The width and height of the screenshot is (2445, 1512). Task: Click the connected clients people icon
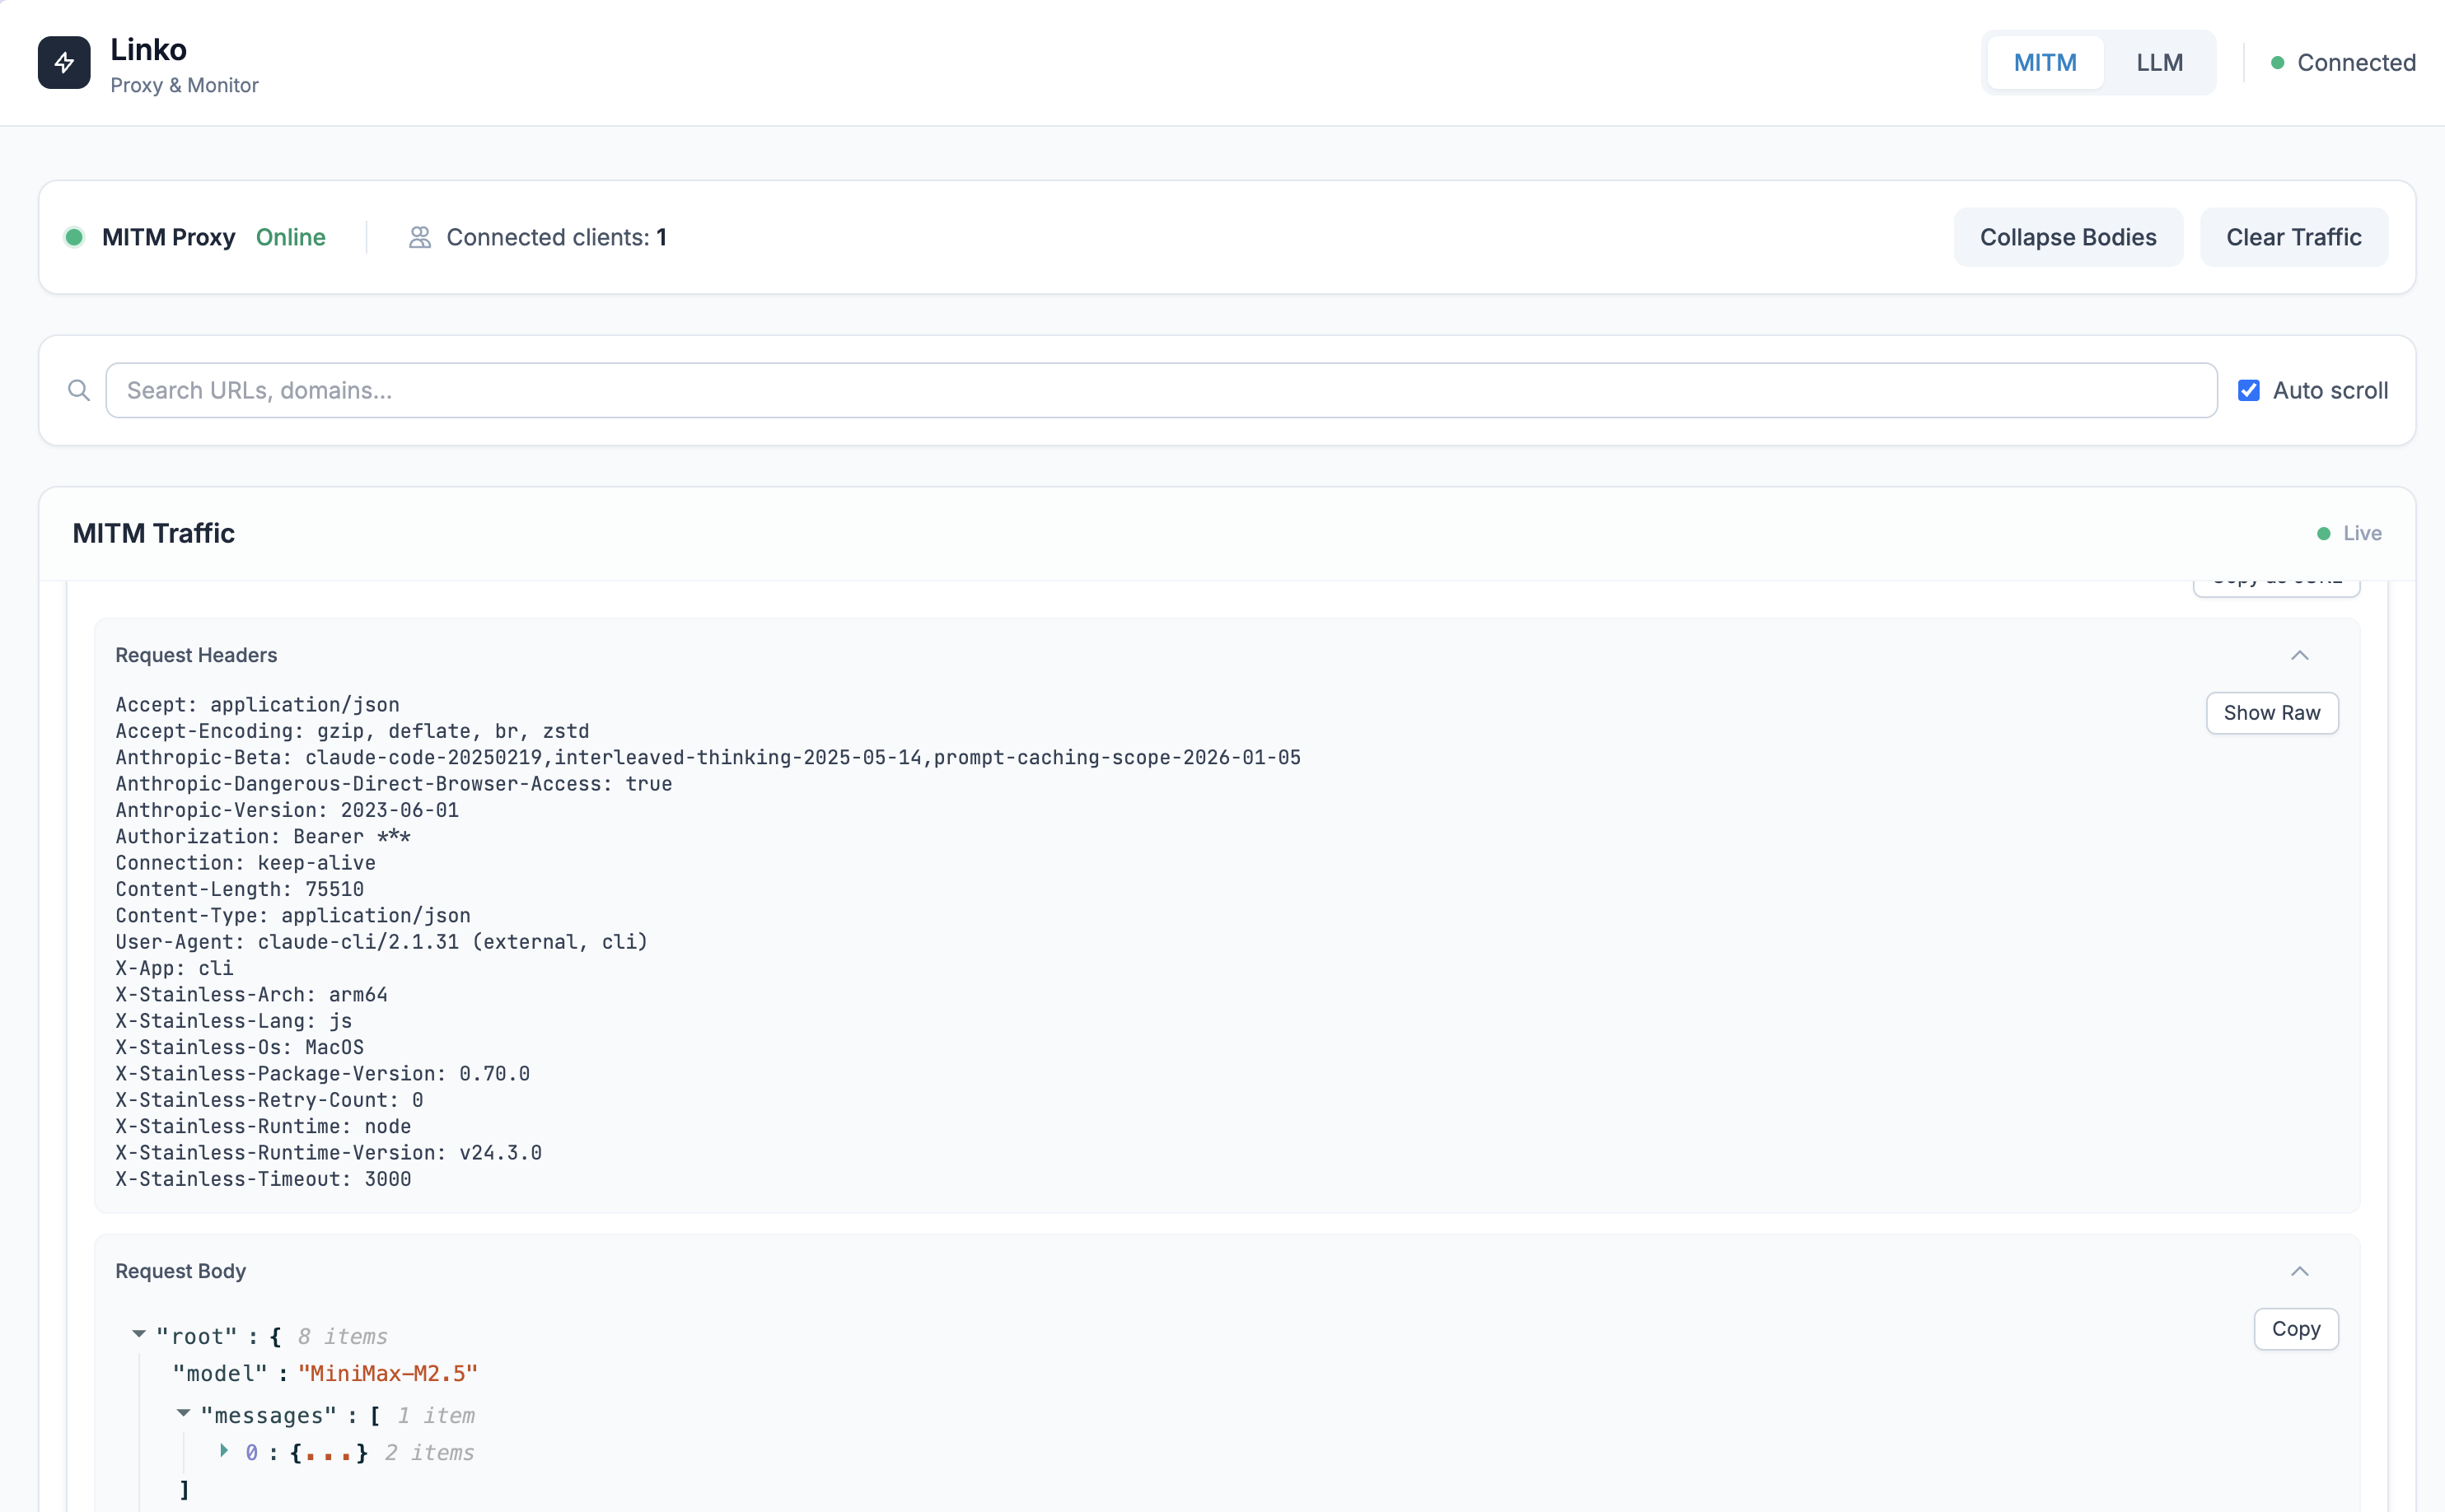pos(419,237)
